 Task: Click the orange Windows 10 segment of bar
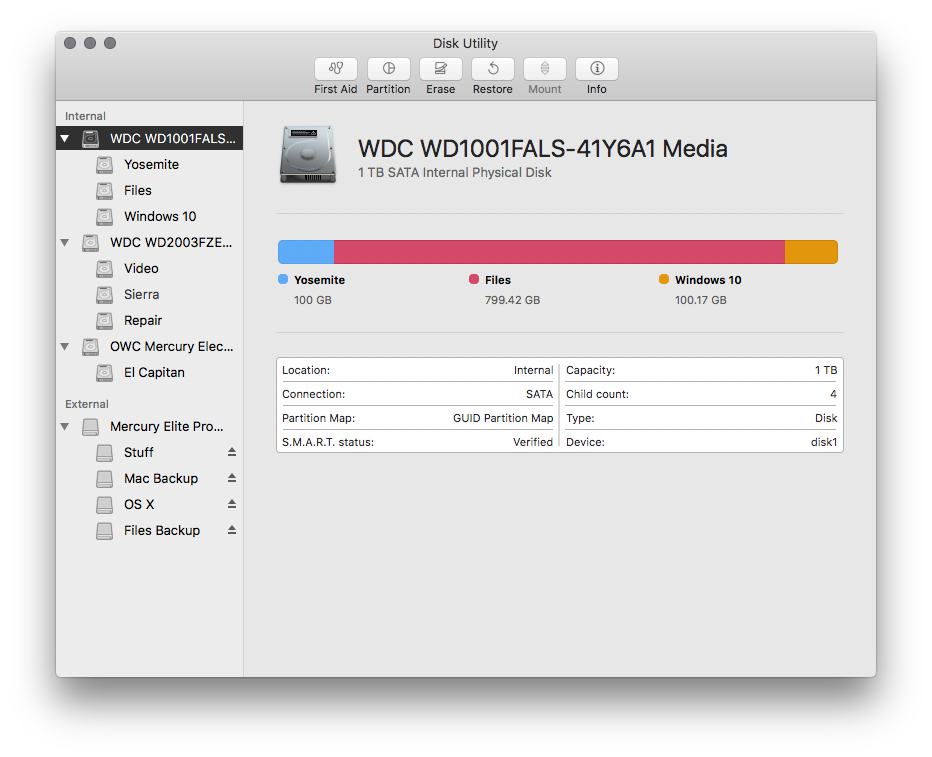(811, 252)
